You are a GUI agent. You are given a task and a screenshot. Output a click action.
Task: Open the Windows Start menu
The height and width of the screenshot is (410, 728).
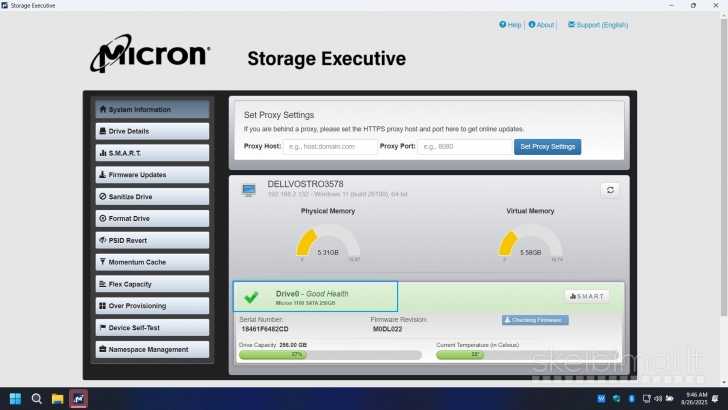pyautogui.click(x=15, y=399)
